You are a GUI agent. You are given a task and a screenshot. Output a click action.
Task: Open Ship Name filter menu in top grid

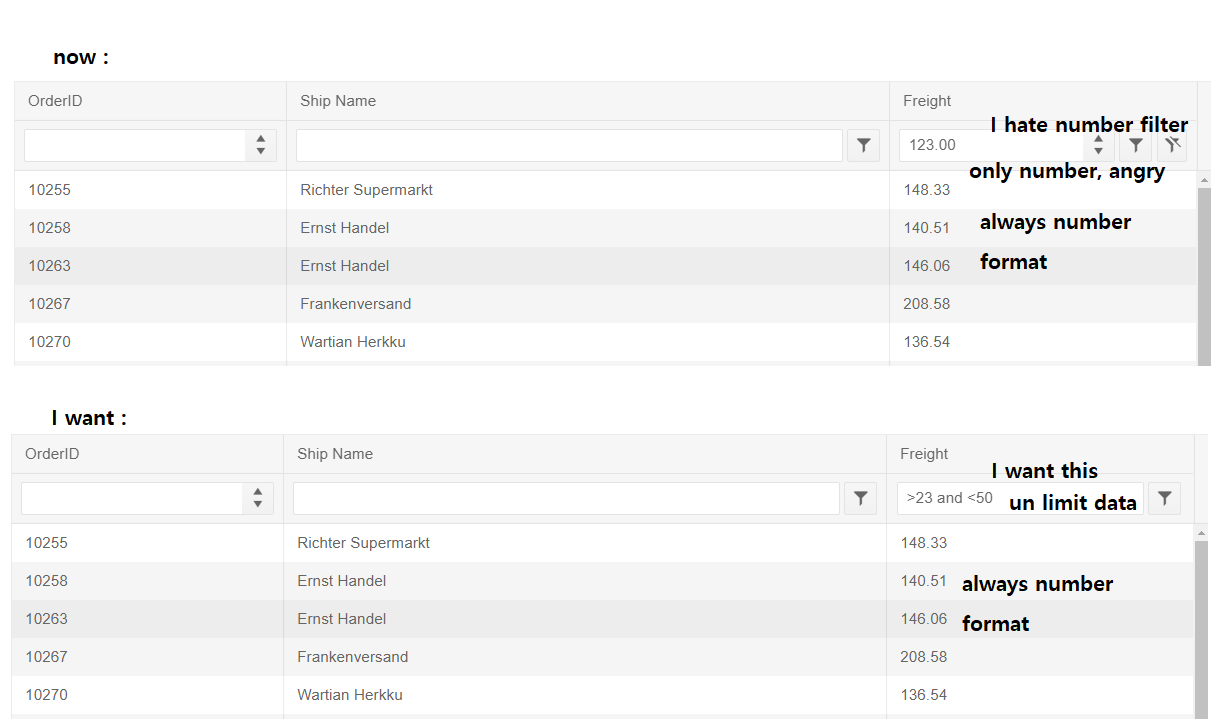point(863,145)
